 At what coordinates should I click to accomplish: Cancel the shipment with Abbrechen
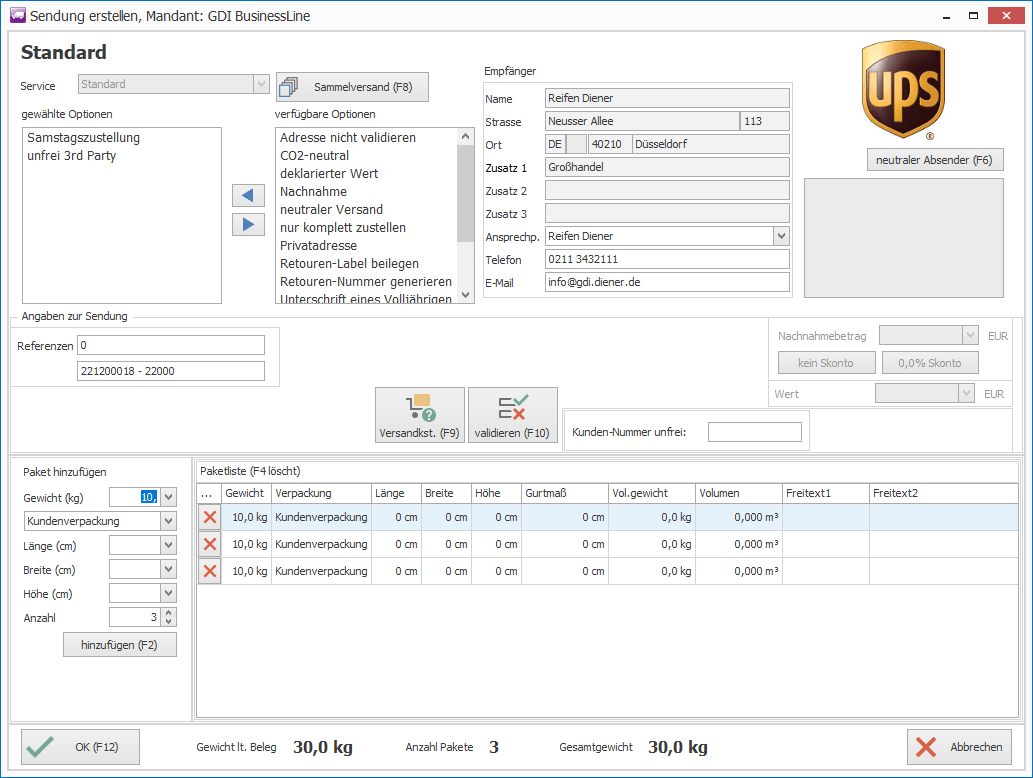pyautogui.click(x=959, y=747)
